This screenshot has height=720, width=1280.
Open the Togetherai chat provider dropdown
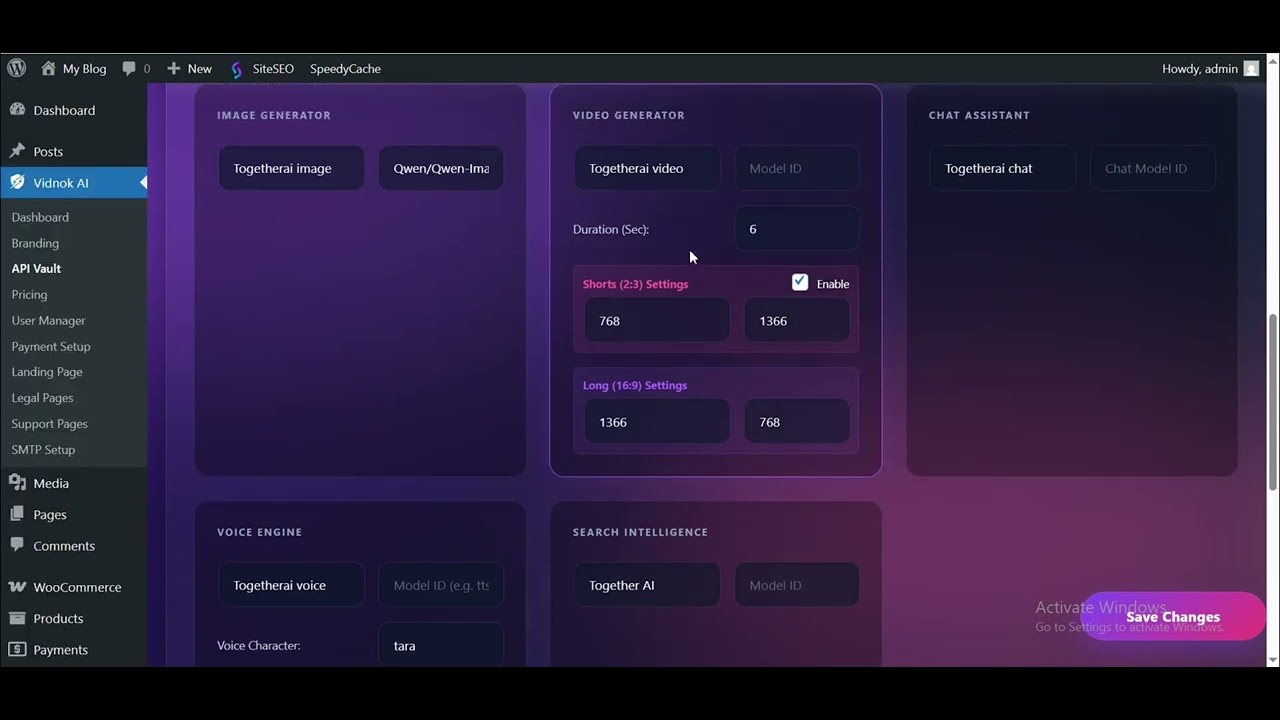pos(1003,168)
